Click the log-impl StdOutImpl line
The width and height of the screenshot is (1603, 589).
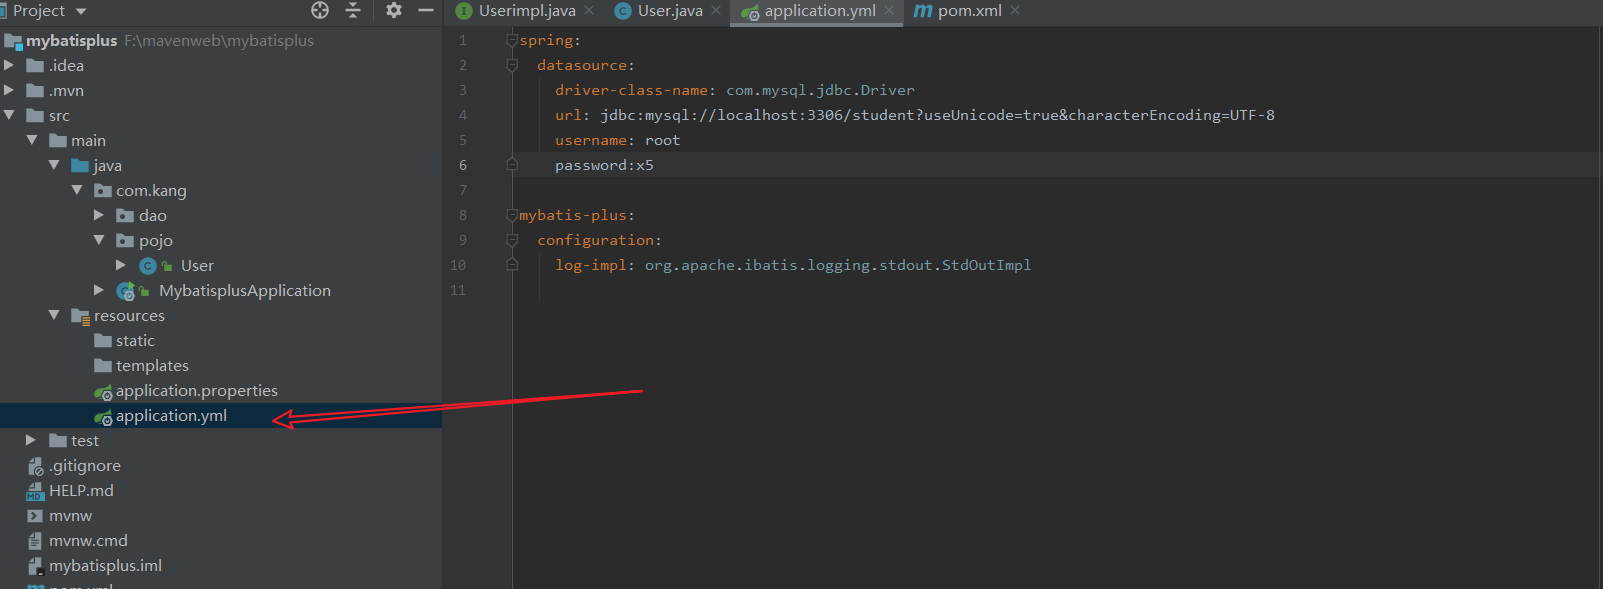pyautogui.click(x=793, y=265)
